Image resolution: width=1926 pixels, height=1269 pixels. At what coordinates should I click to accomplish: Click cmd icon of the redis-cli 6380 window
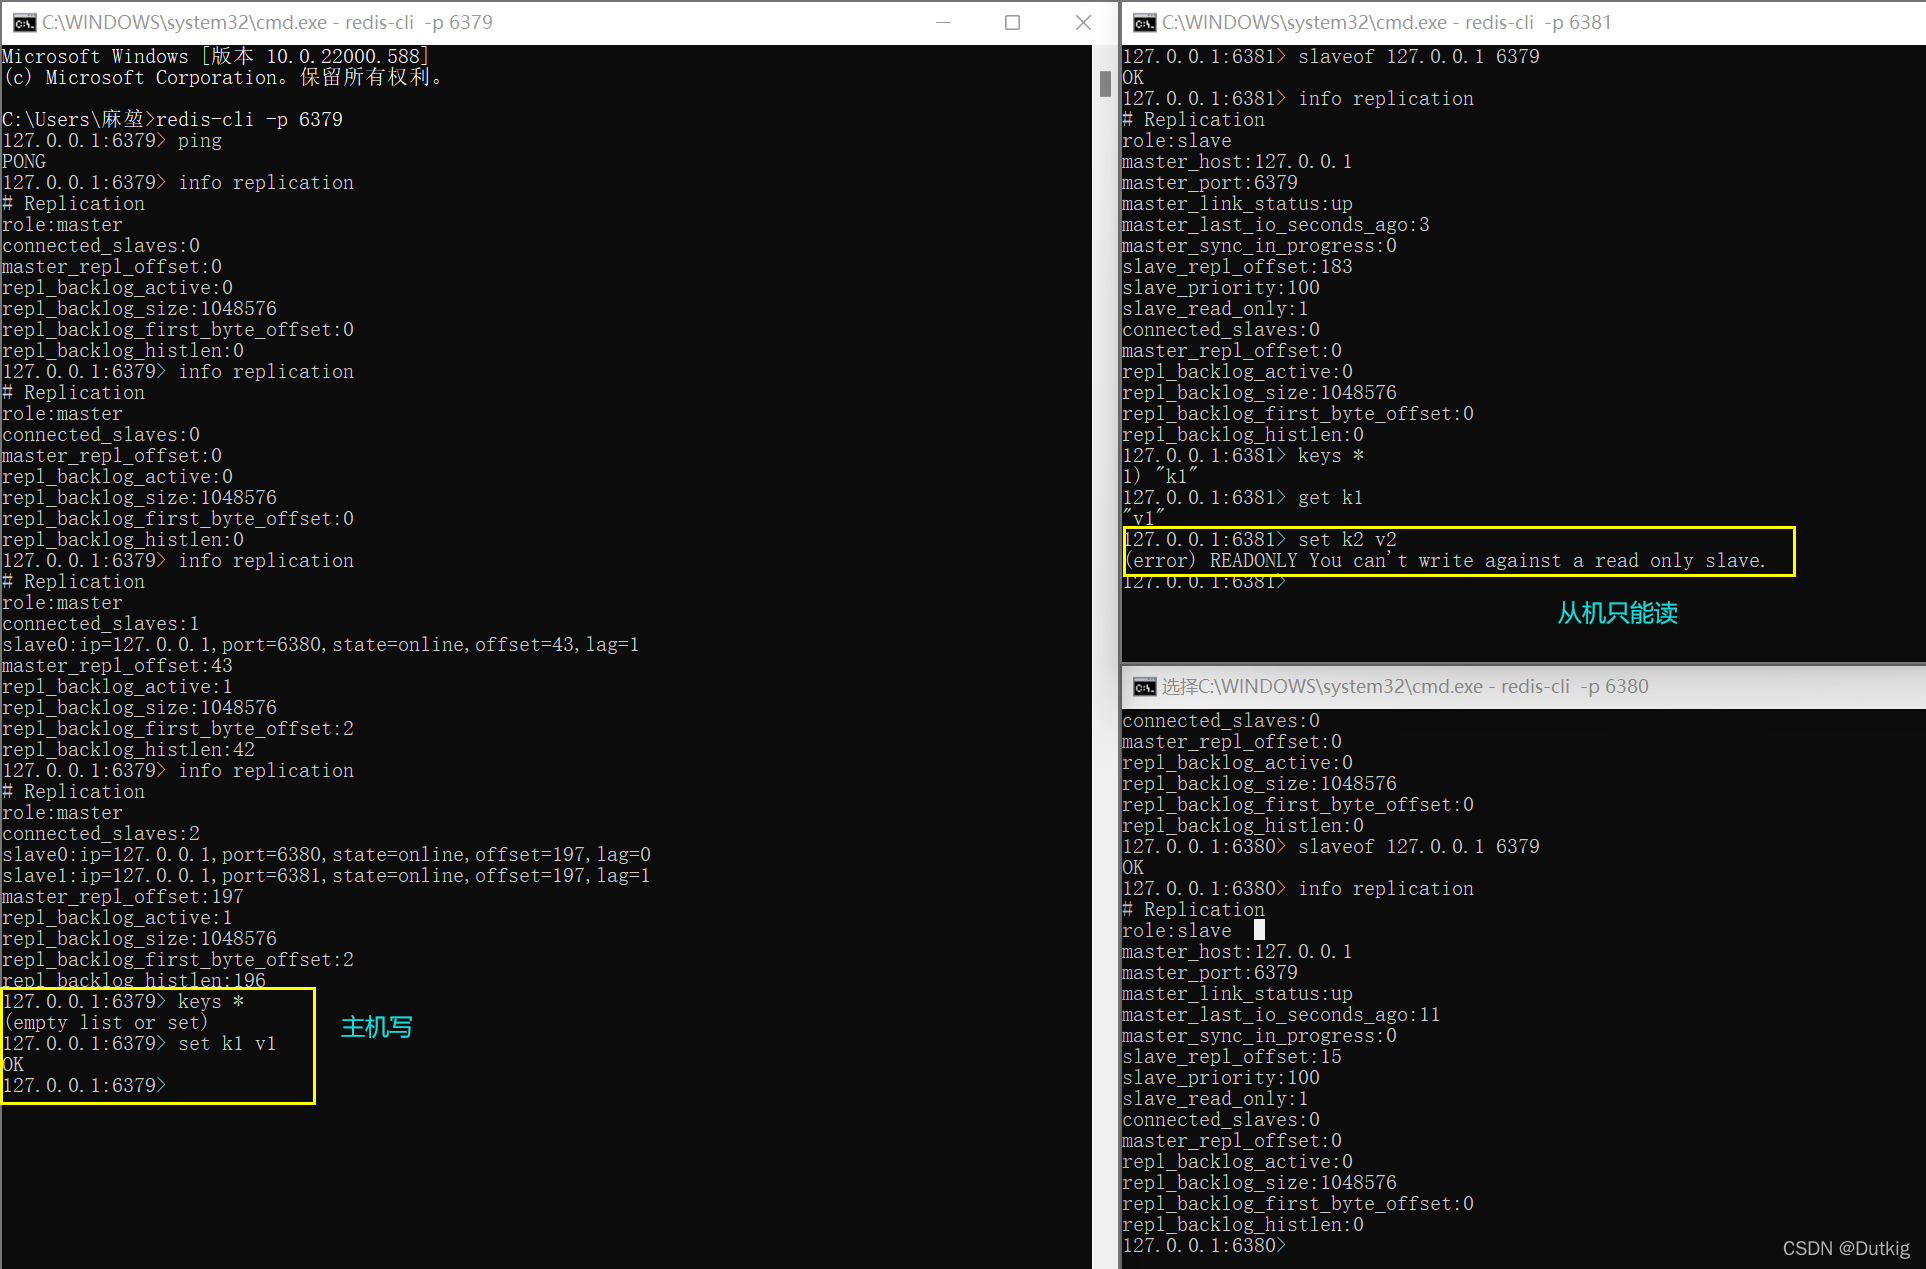(x=1144, y=686)
